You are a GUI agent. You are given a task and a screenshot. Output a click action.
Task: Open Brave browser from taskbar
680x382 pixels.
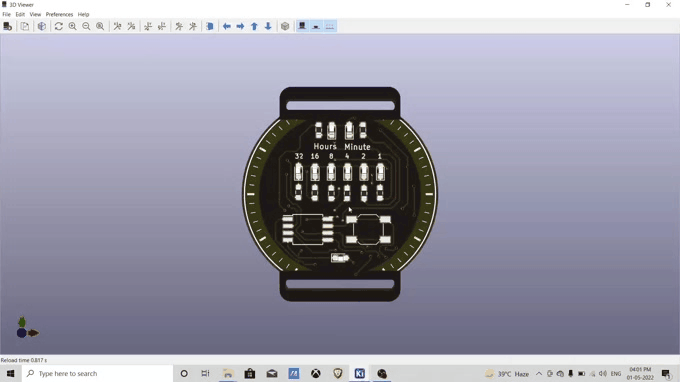(338, 373)
